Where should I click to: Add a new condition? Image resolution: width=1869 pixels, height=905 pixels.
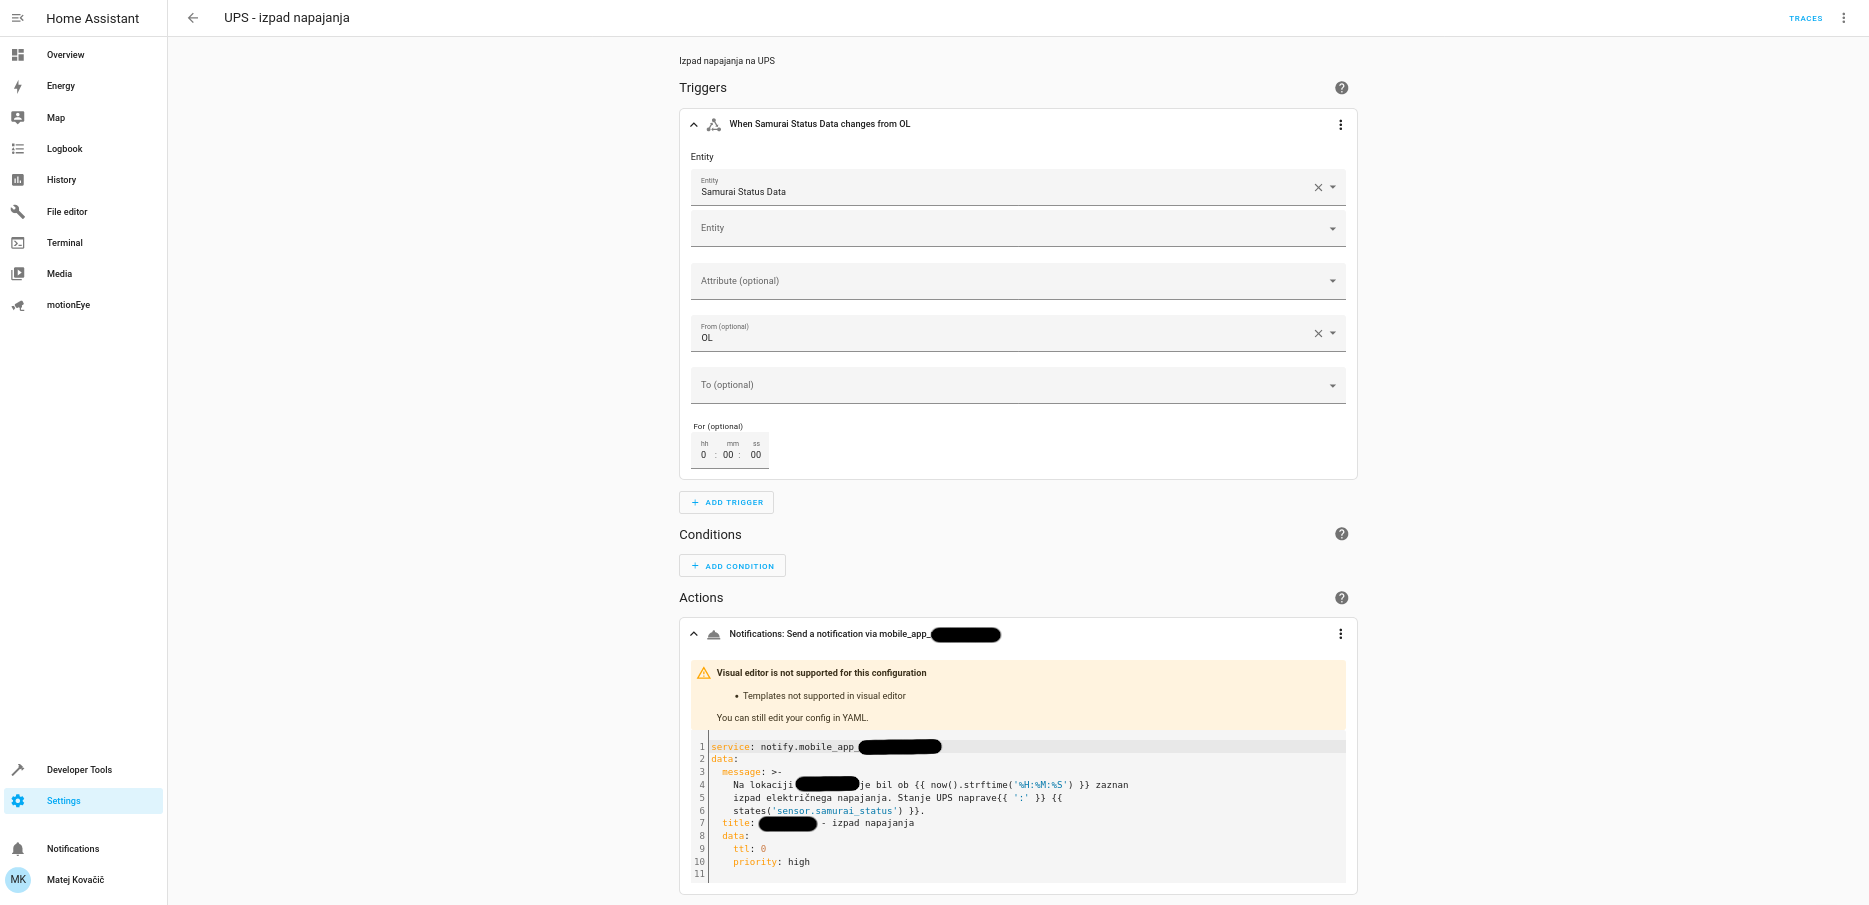pos(733,566)
